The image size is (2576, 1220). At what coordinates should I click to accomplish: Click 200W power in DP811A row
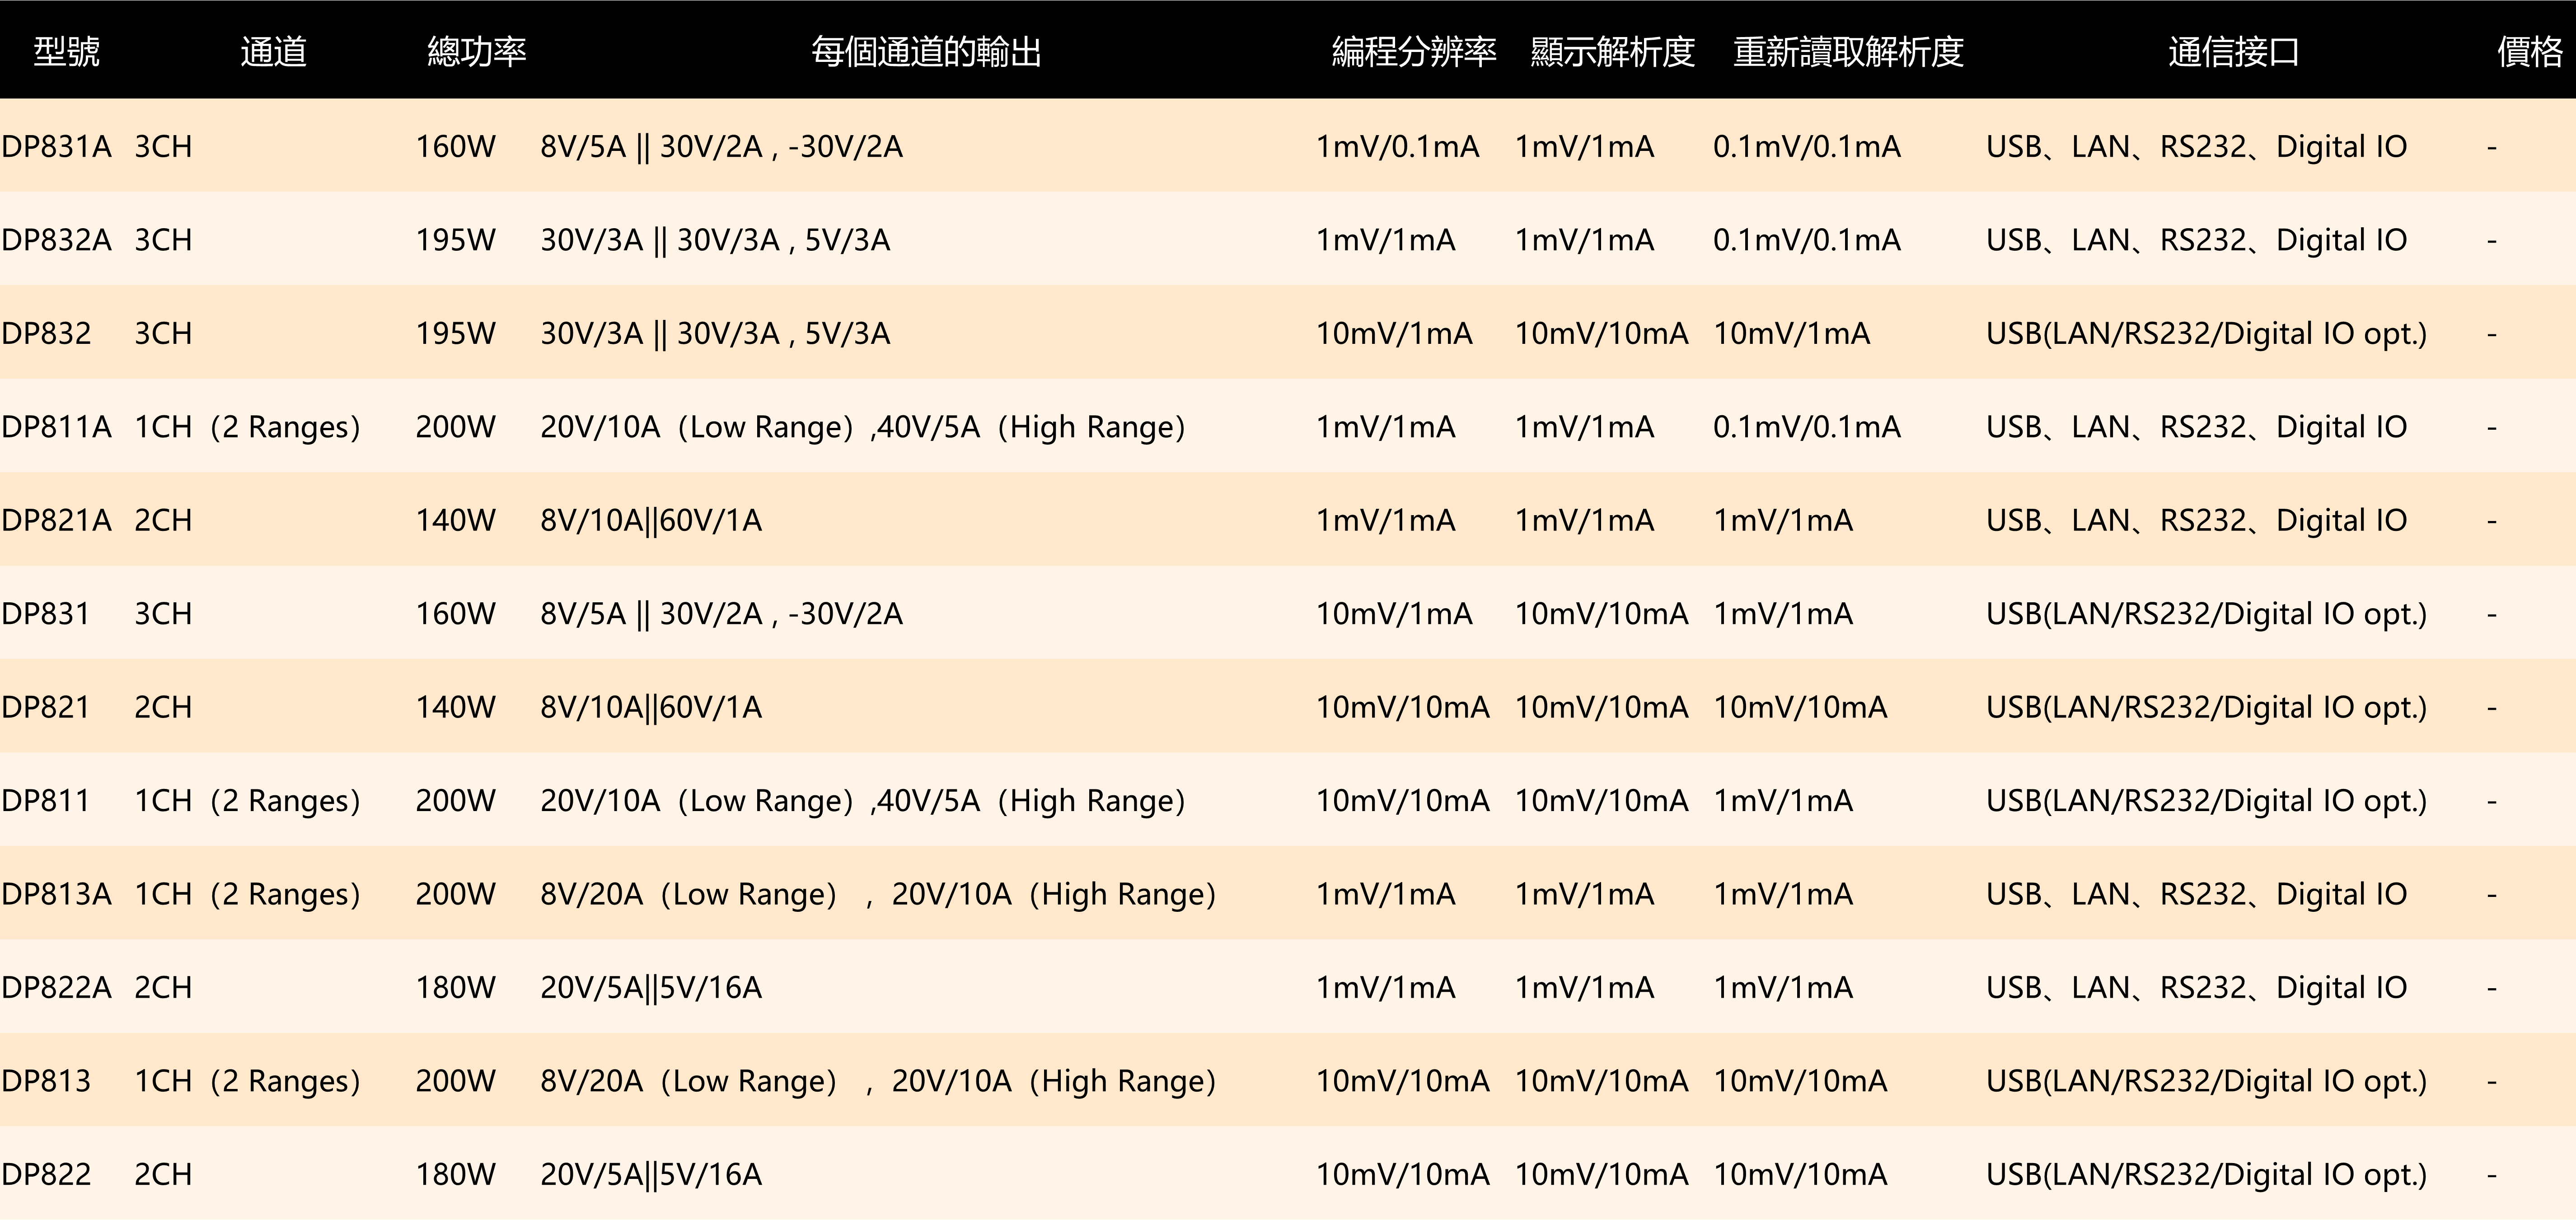(x=456, y=427)
